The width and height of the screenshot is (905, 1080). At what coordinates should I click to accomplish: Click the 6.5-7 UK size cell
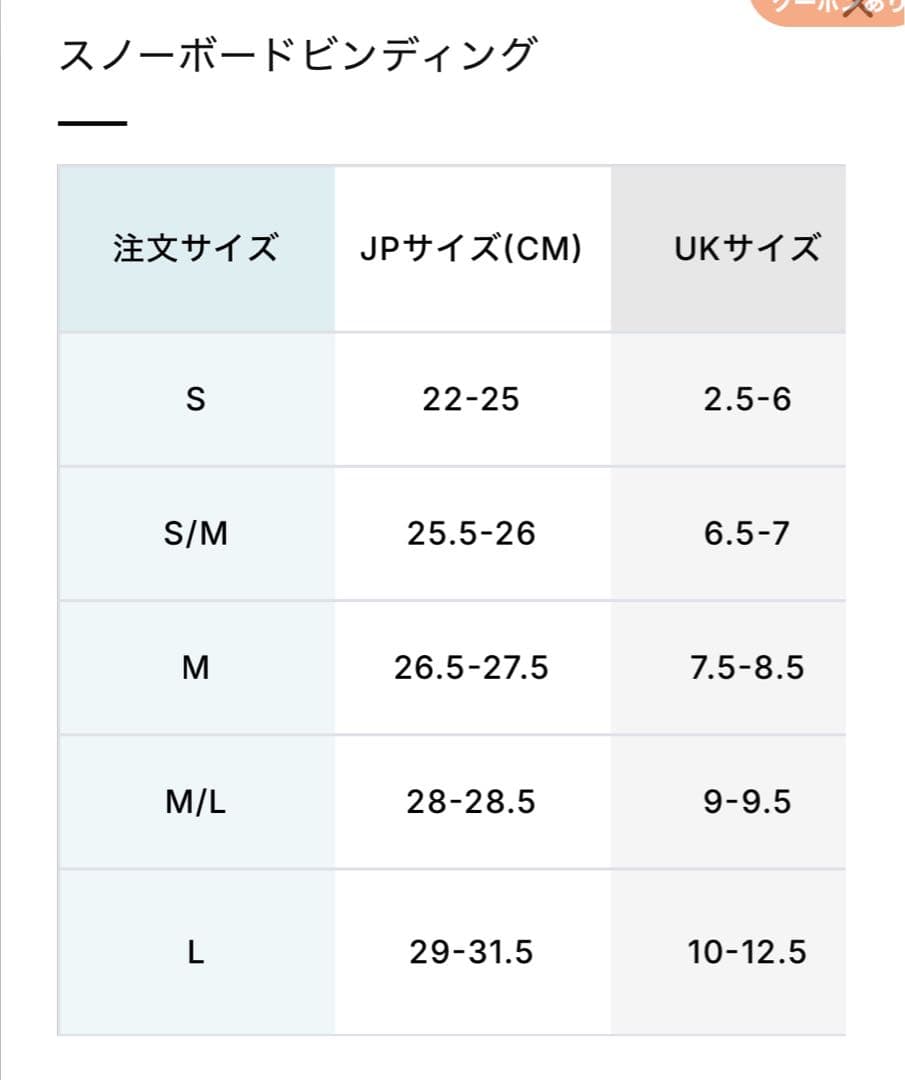[x=747, y=534]
